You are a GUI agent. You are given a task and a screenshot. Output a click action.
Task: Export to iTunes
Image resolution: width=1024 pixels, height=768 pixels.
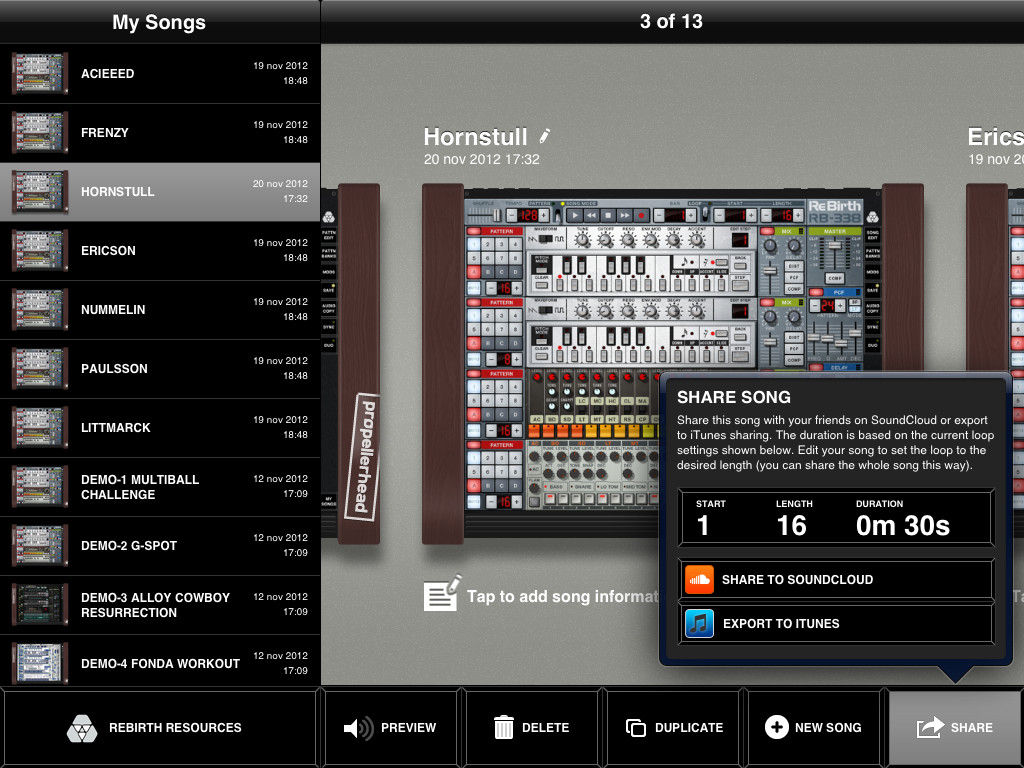tap(837, 624)
